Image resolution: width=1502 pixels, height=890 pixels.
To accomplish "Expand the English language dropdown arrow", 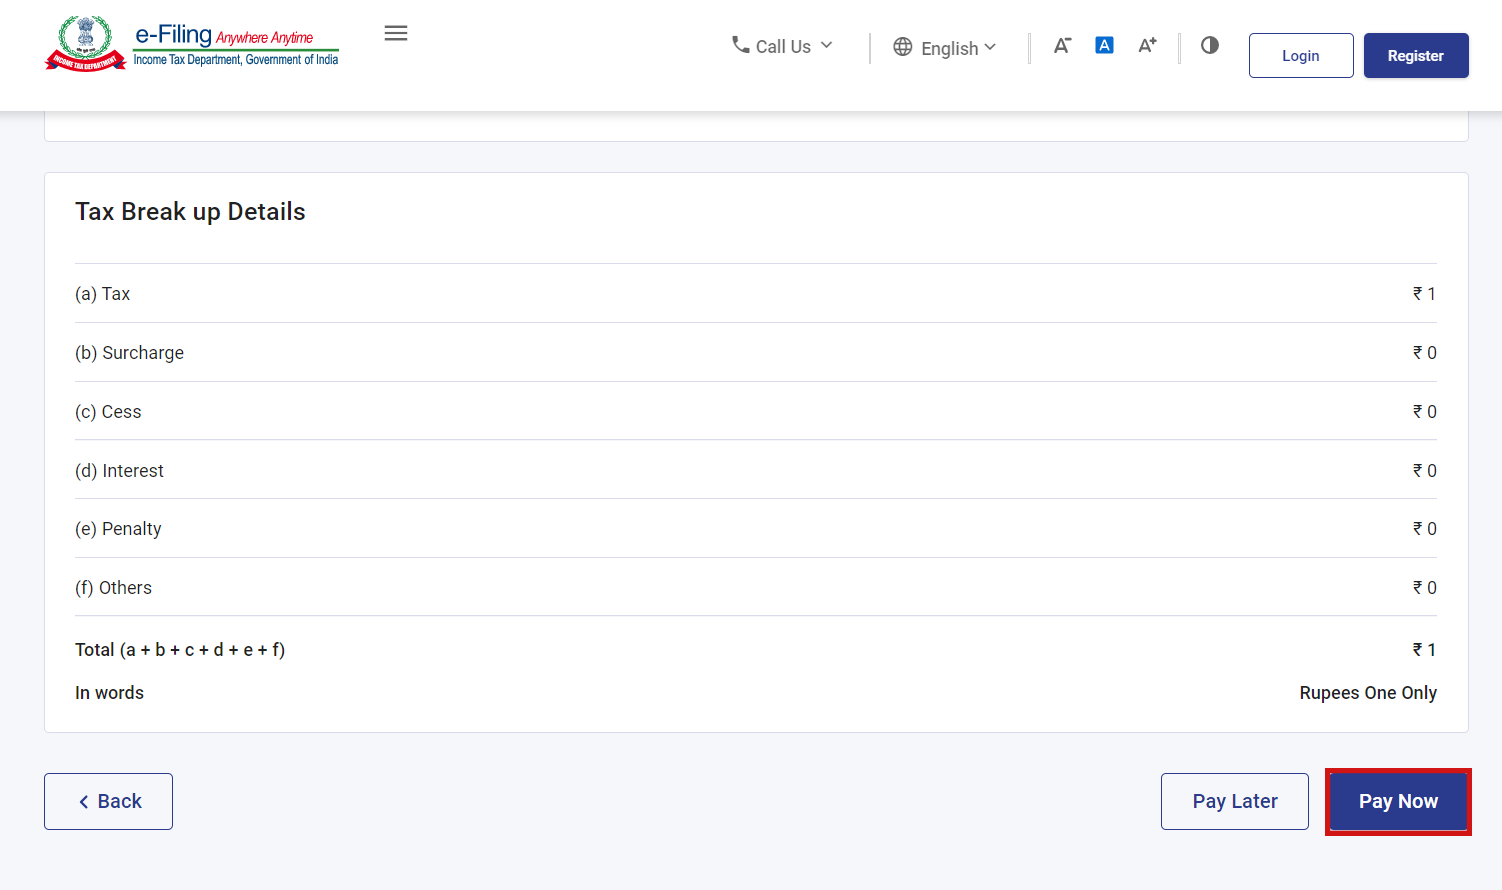I will pos(990,47).
